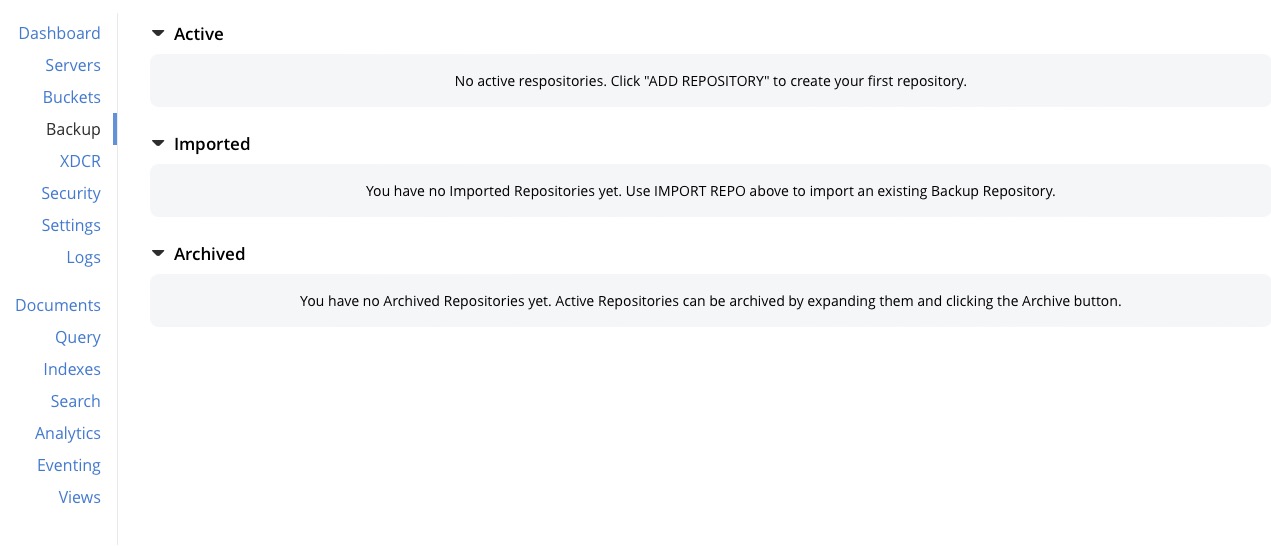The width and height of the screenshot is (1271, 546).
Task: Click the no active repositories message
Action: coord(710,81)
